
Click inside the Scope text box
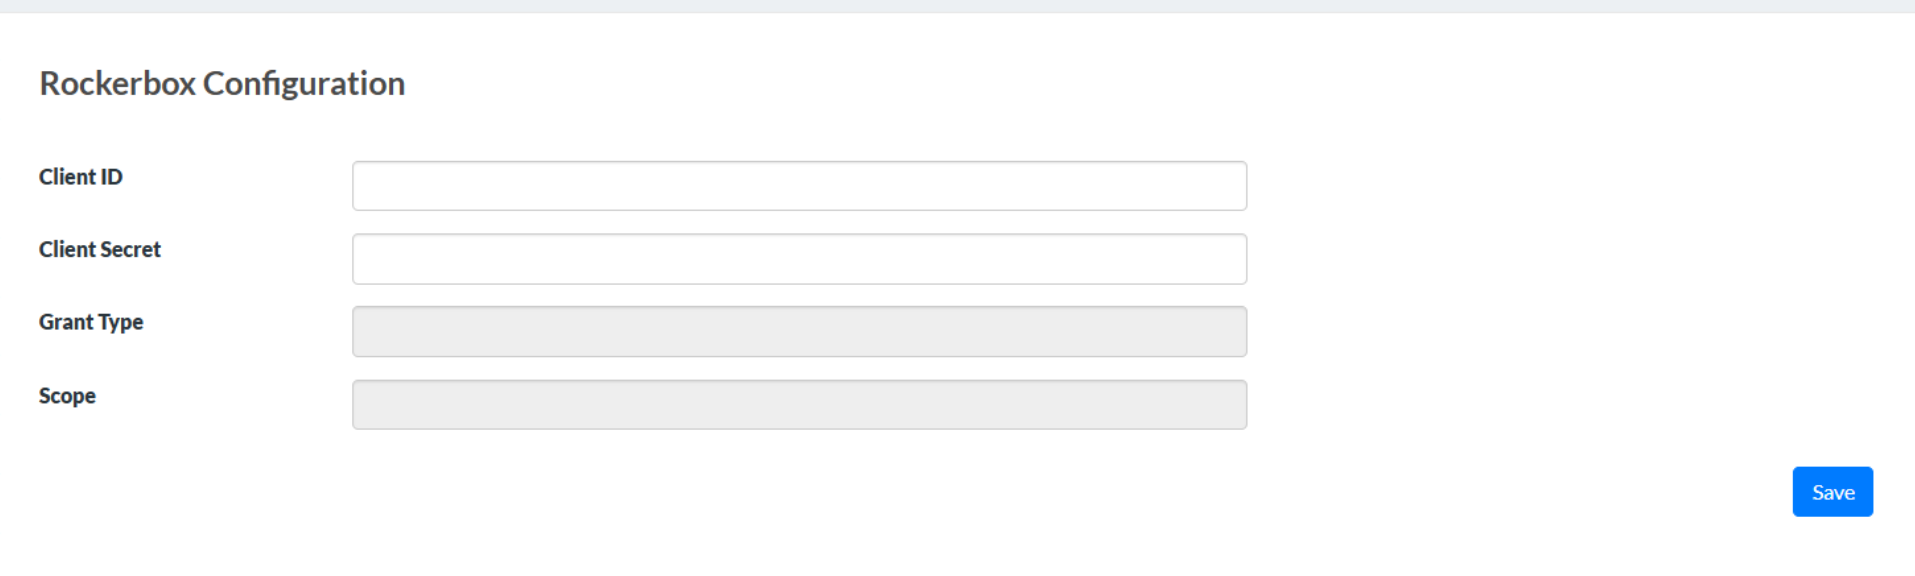point(799,405)
